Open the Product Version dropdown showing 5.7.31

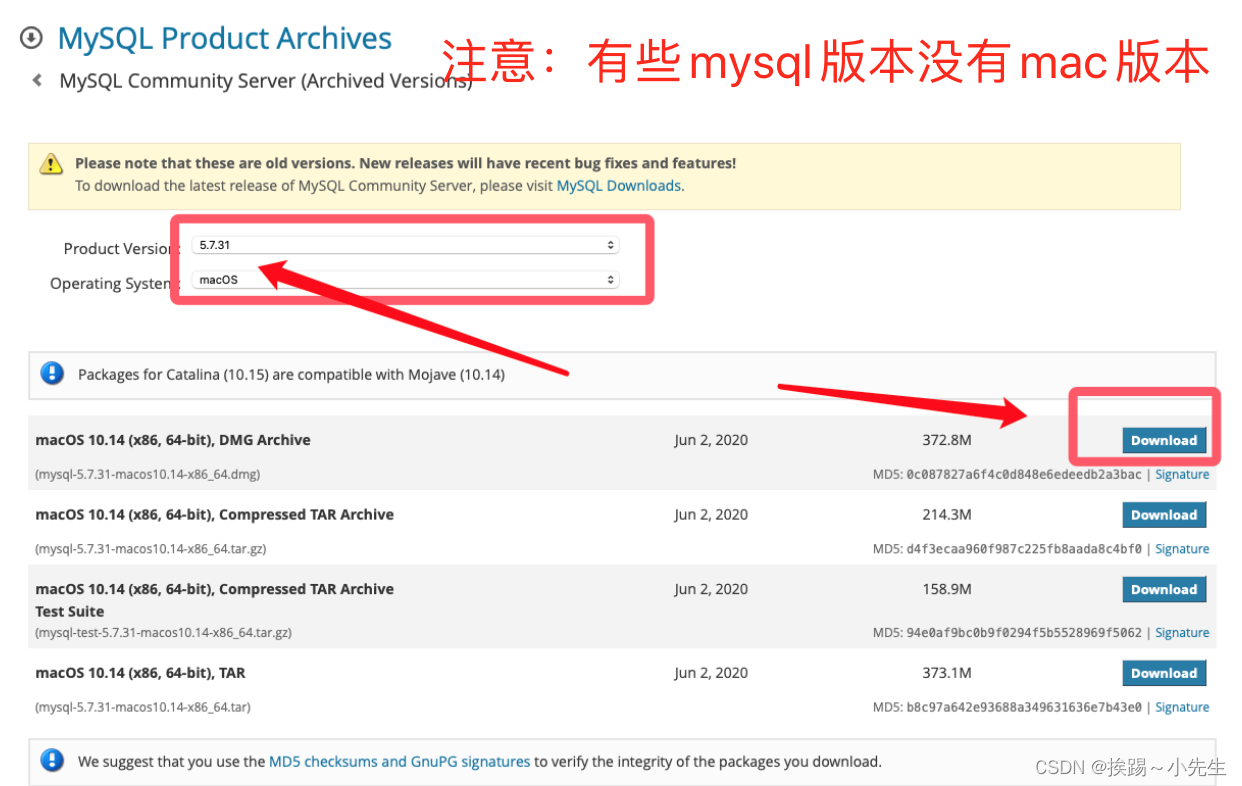pyautogui.click(x=406, y=245)
